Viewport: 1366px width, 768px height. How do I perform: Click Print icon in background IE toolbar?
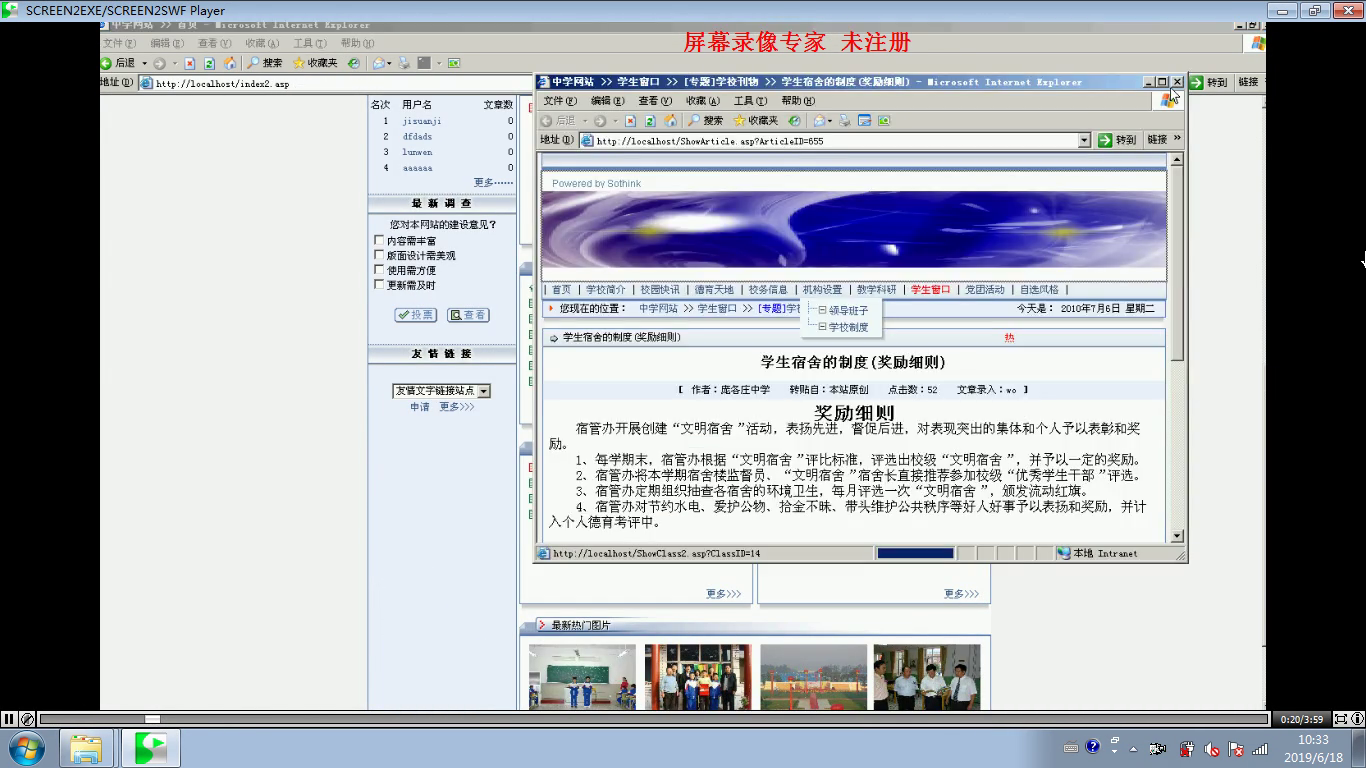point(404,63)
